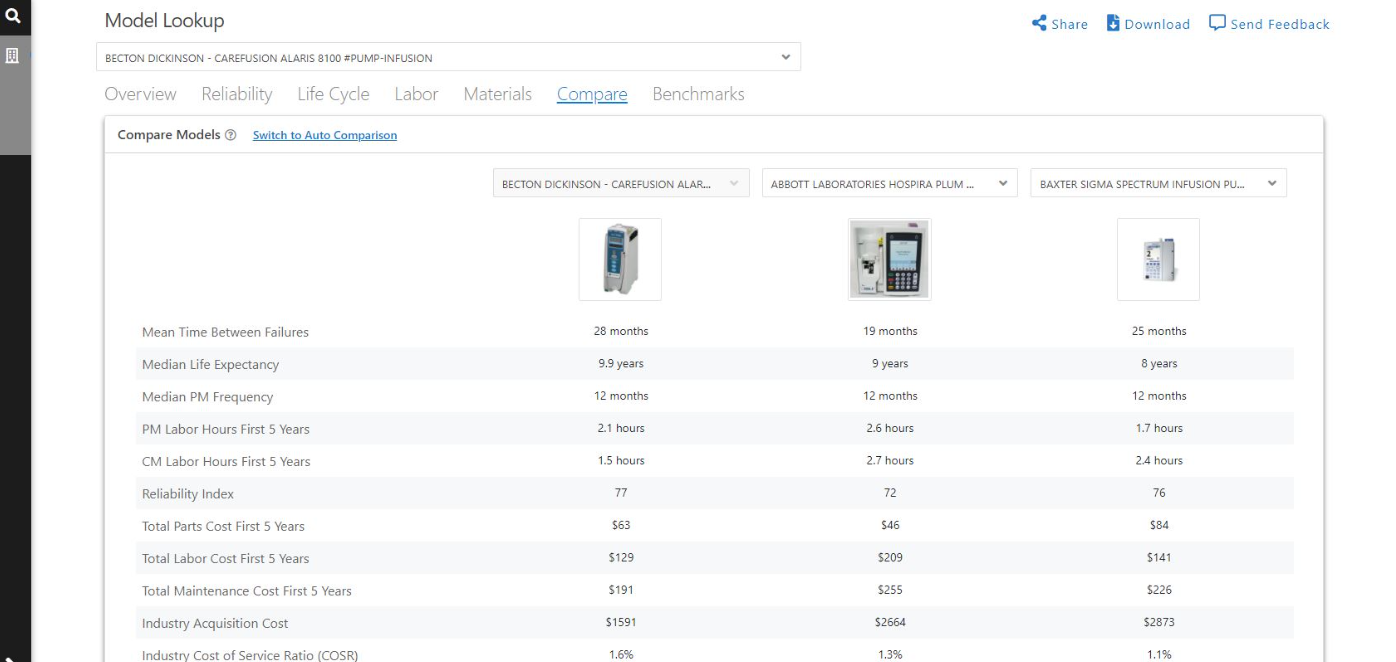The width and height of the screenshot is (1396, 662).
Task: Switch to the Overview tab
Action: (x=140, y=94)
